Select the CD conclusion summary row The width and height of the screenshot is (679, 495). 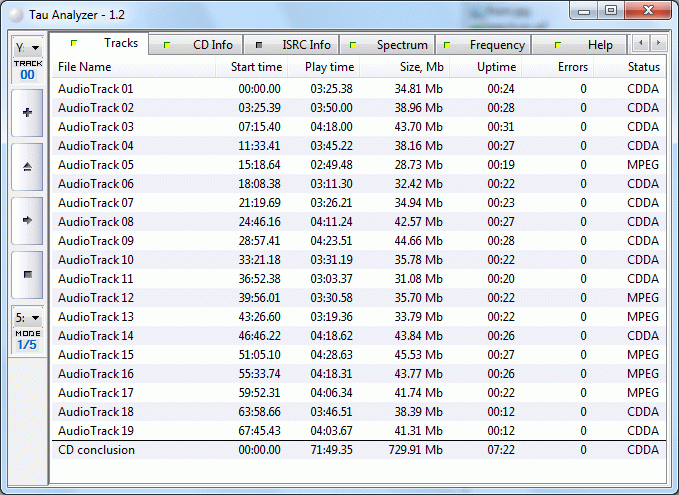[96, 450]
